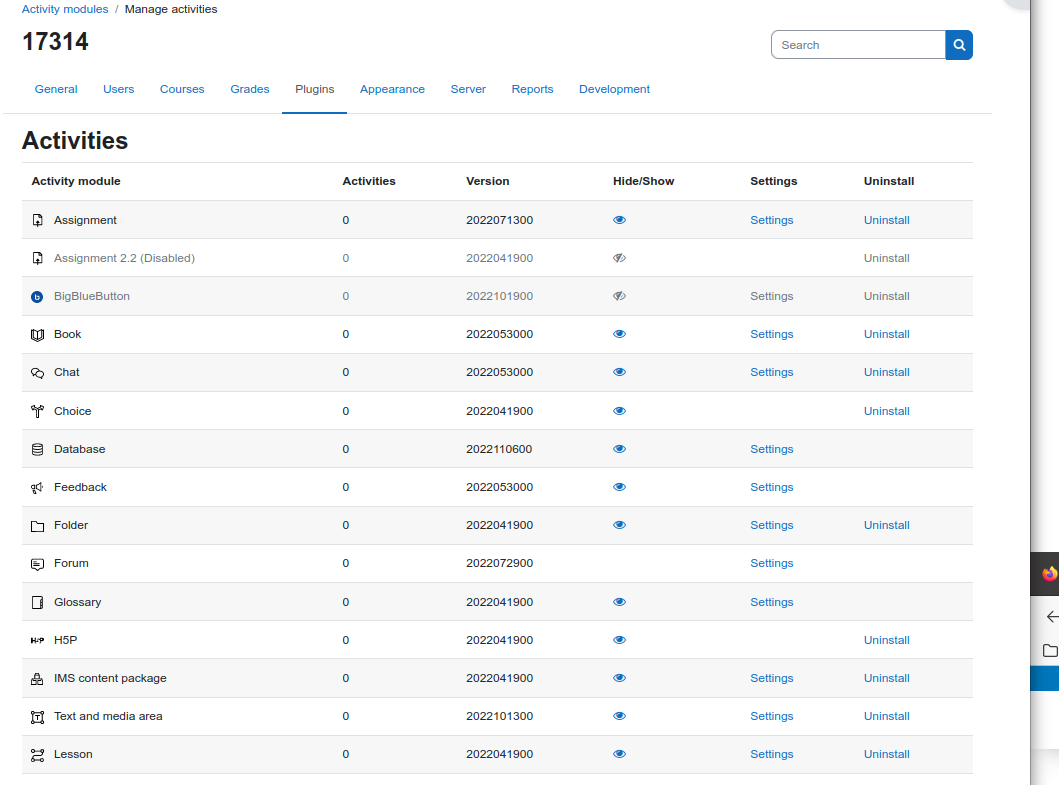Hide the IMS content package module
Screen dimensions: 1059x785
619,678
